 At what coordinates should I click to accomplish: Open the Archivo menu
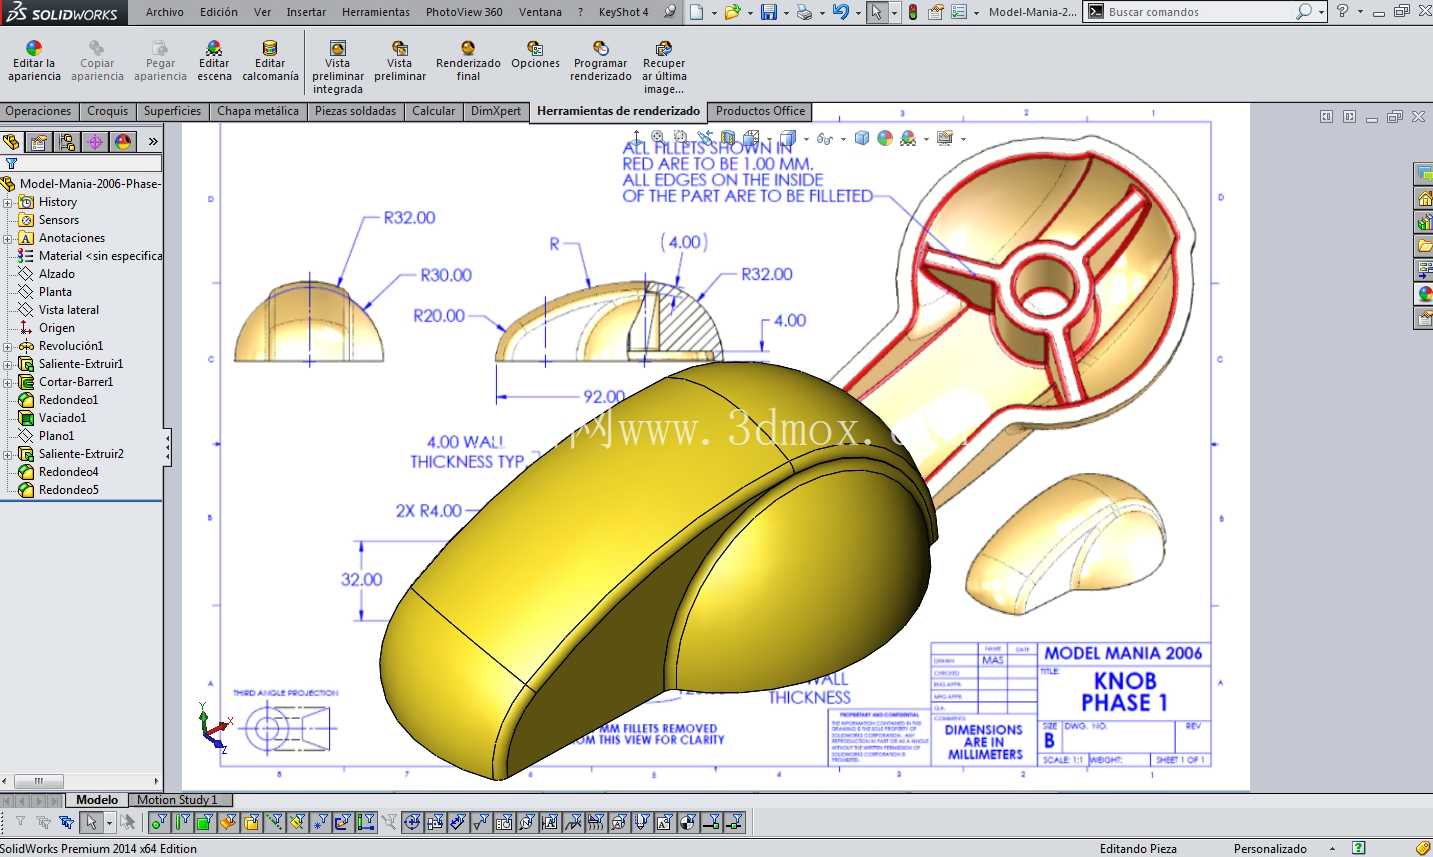click(165, 12)
